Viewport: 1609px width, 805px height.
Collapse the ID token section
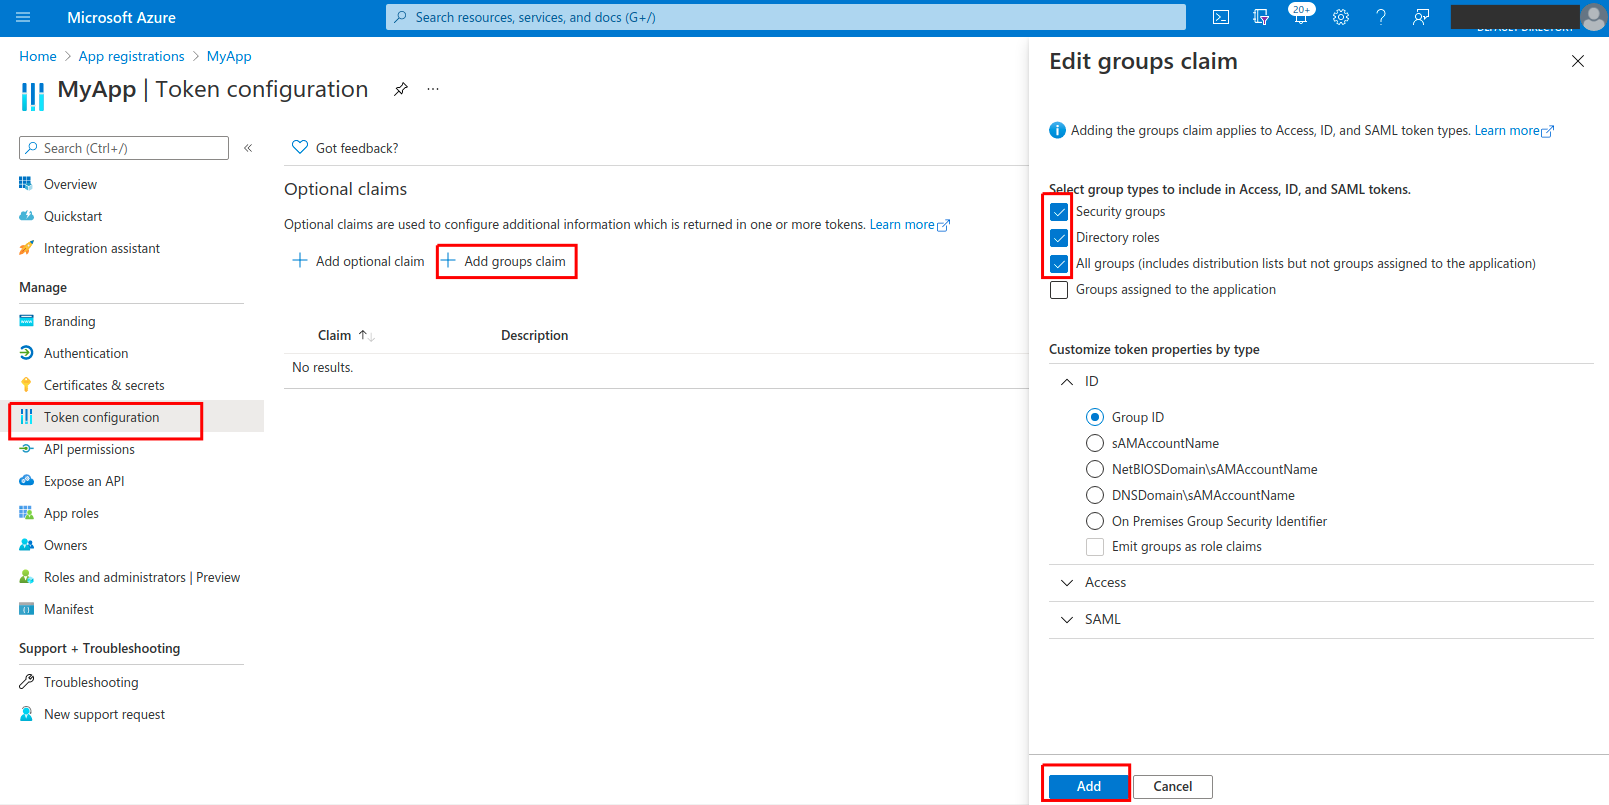1067,382
